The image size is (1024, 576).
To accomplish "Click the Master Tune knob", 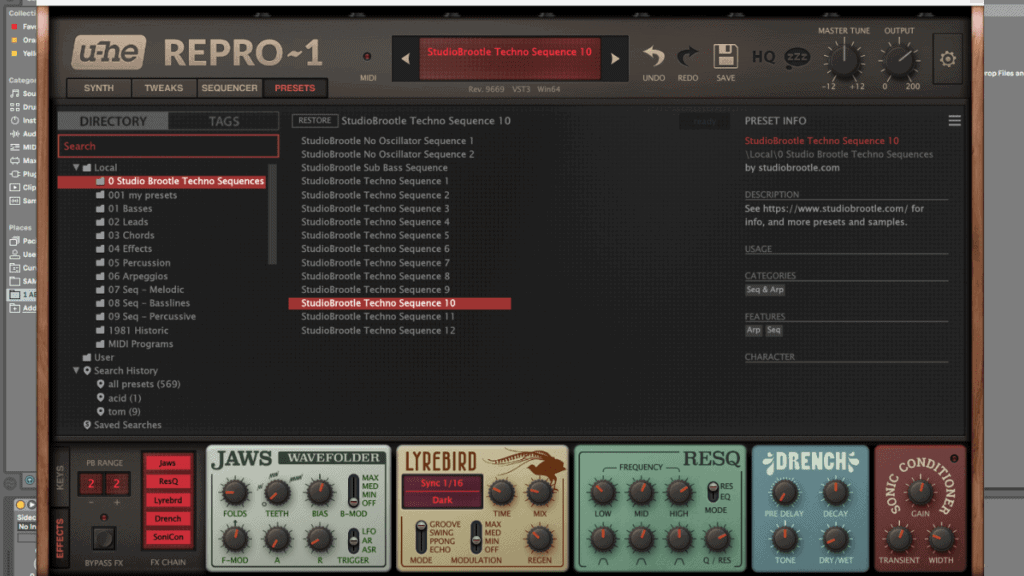I will 843,60.
